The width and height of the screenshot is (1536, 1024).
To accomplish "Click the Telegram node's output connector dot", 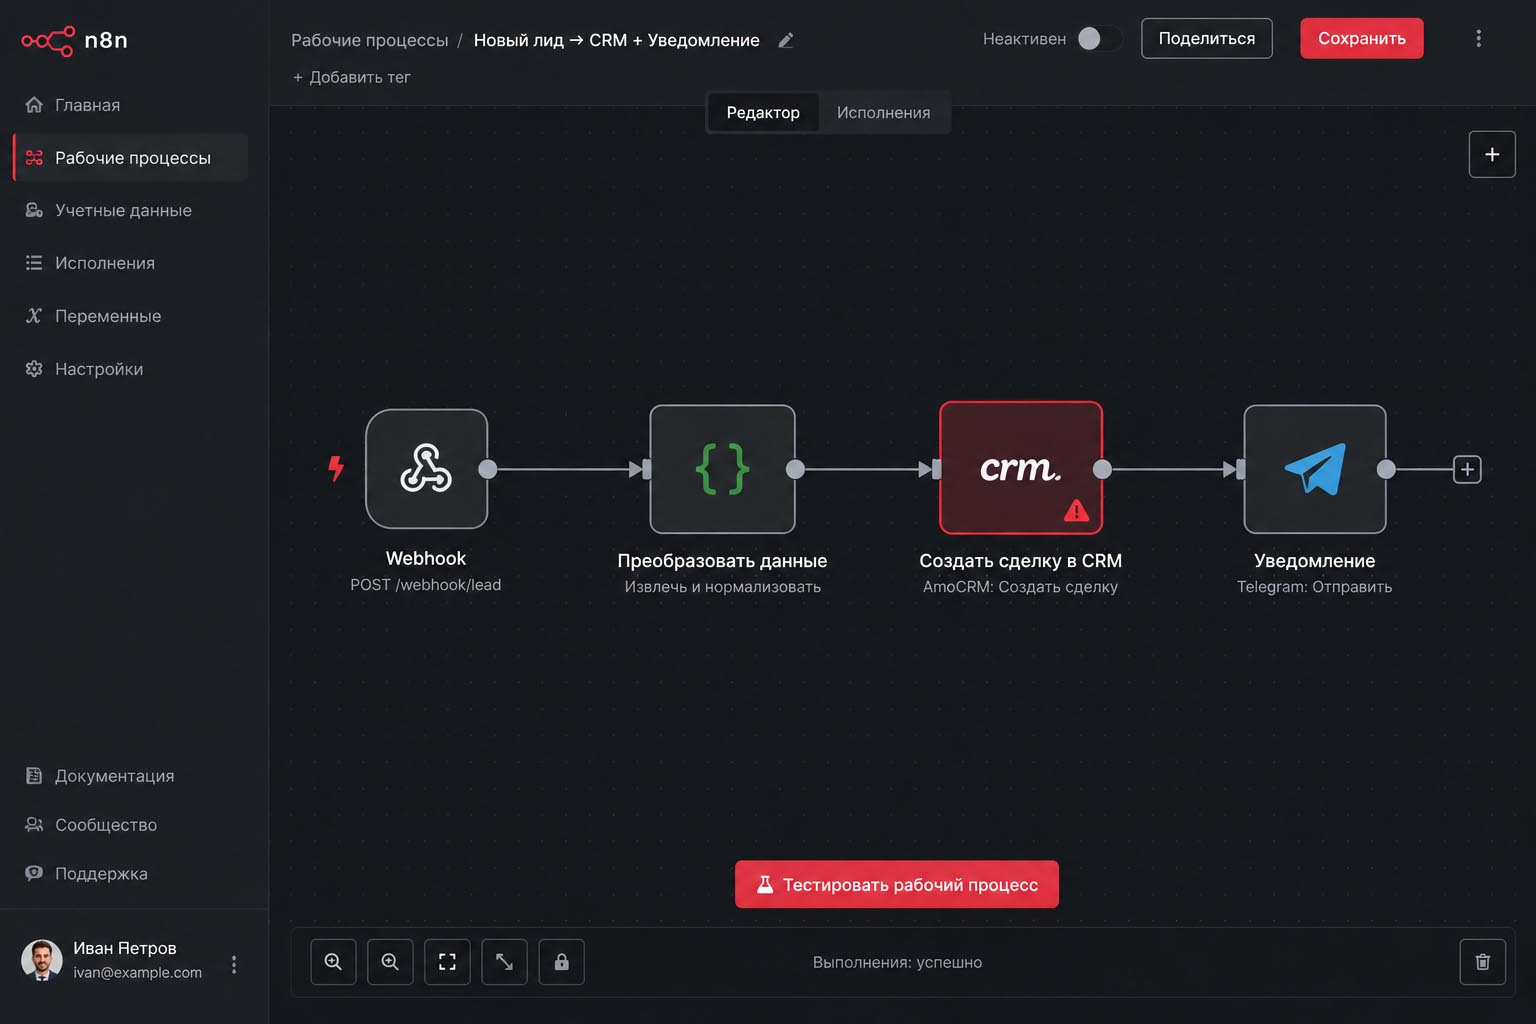I will [1386, 469].
